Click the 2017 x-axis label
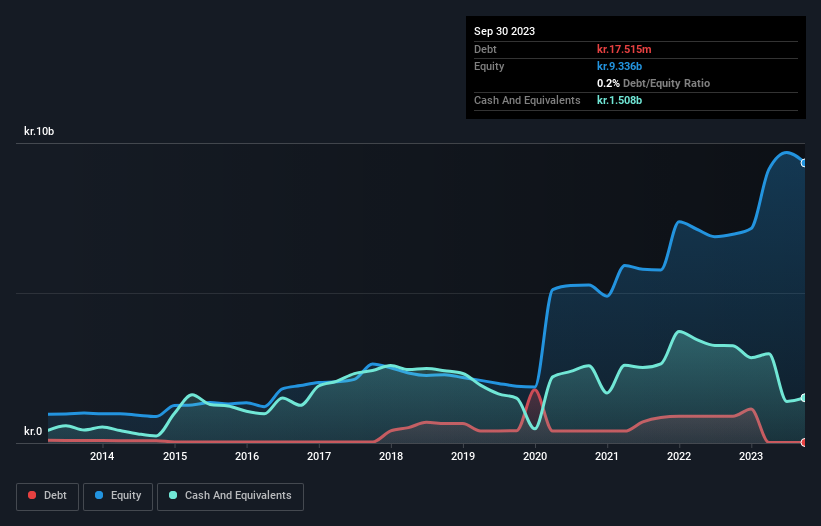 [319, 456]
